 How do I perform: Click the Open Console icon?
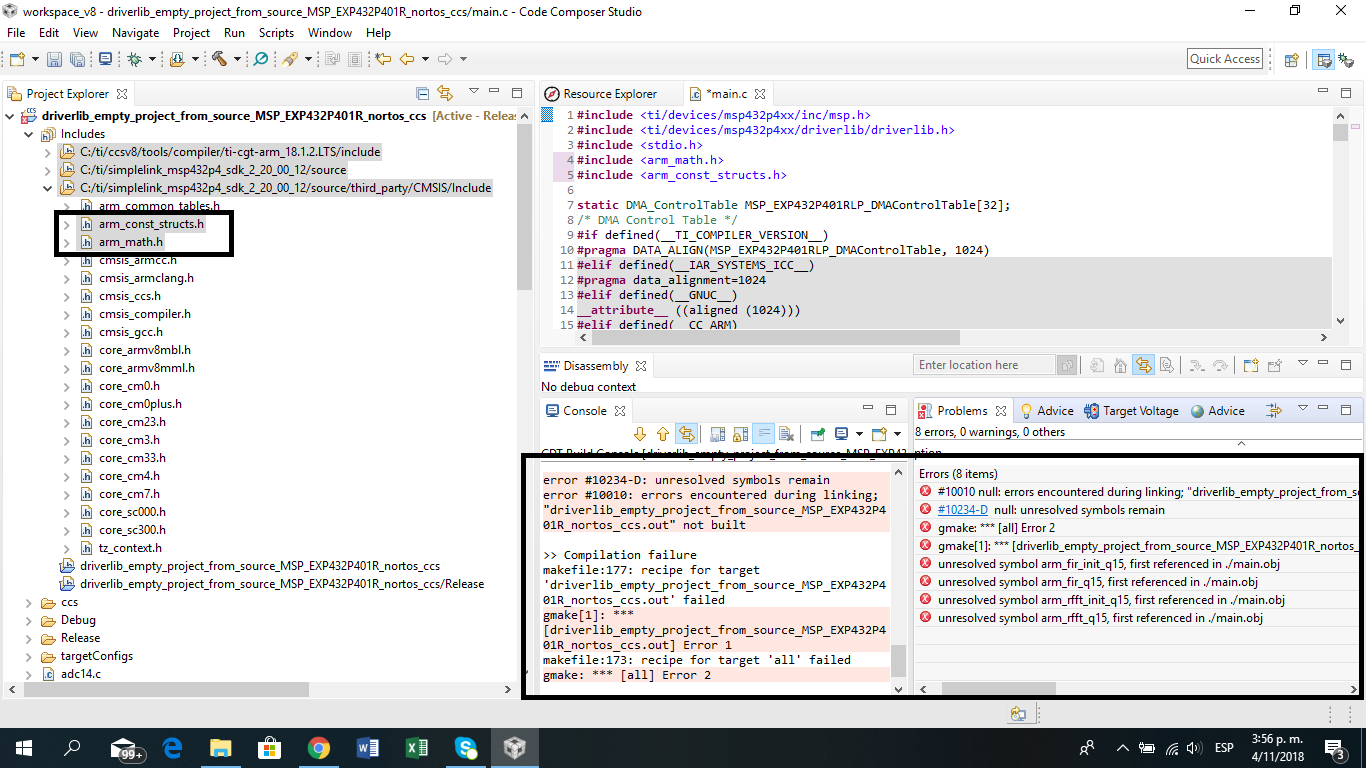879,434
